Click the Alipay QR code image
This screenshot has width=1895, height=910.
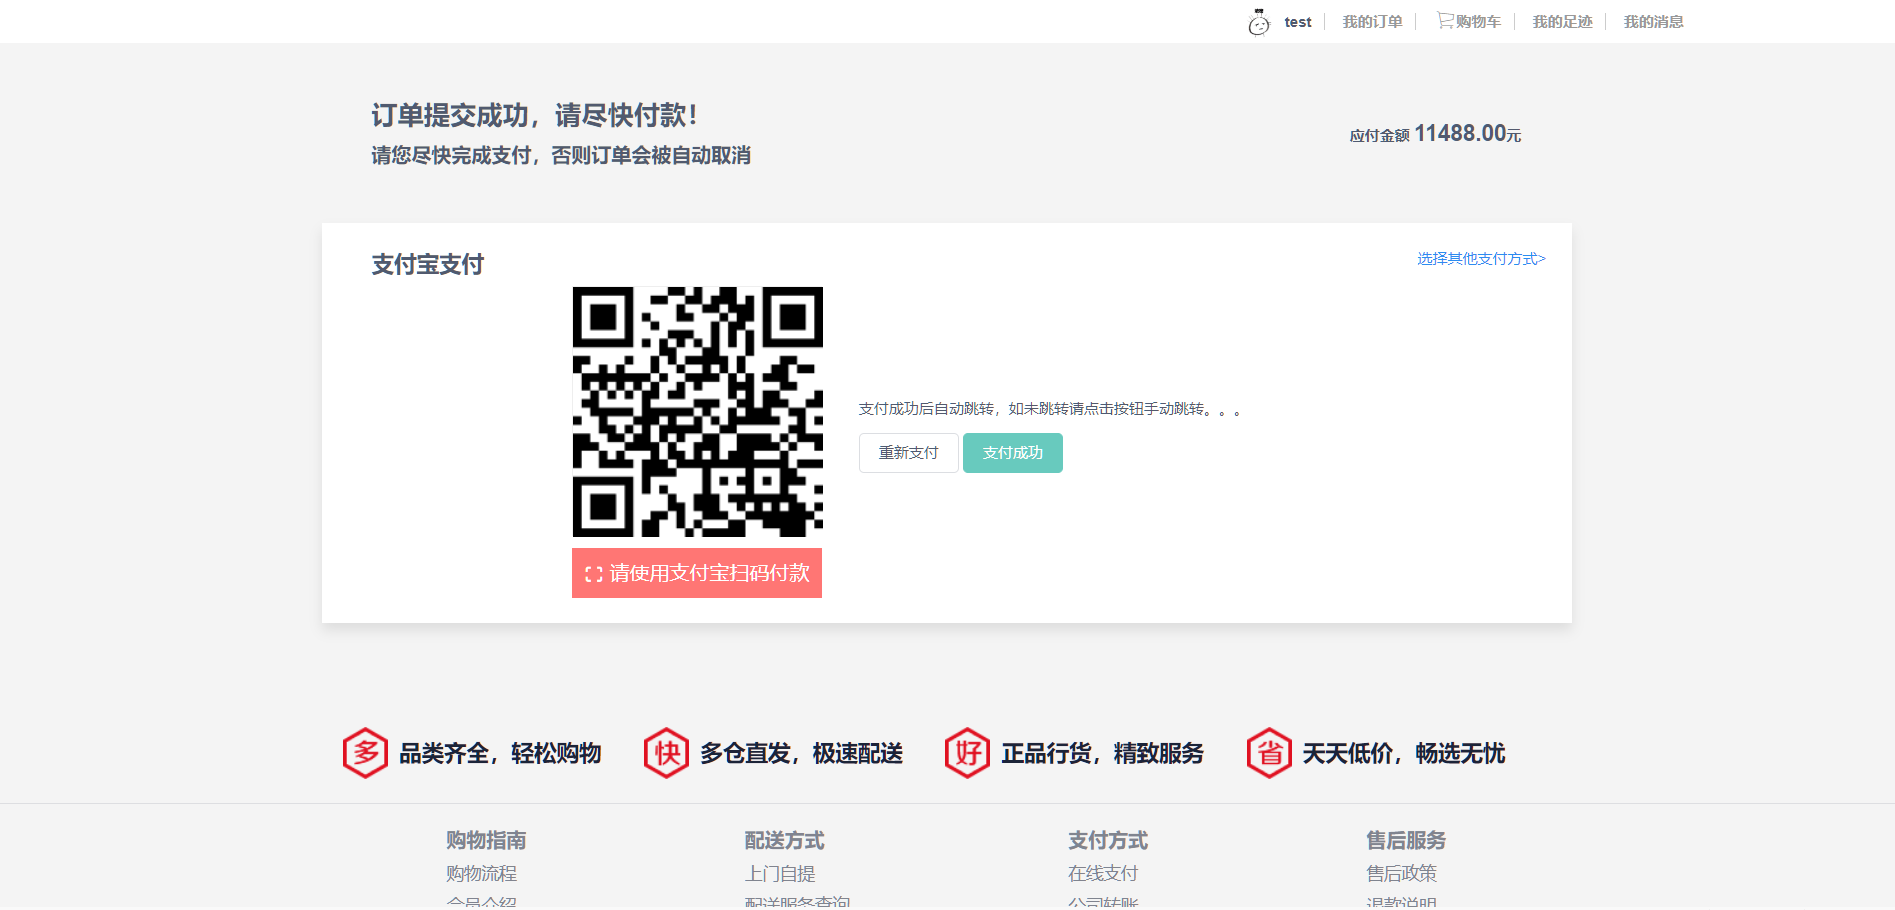pyautogui.click(x=697, y=412)
